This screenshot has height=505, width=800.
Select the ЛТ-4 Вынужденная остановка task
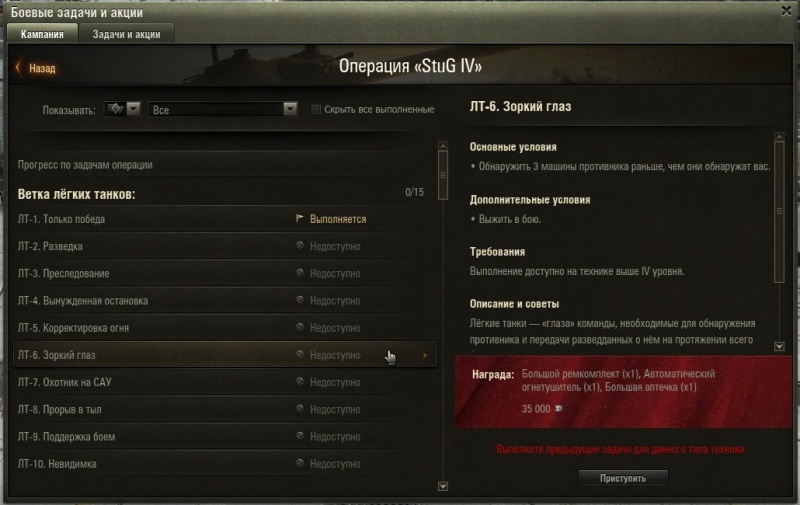tap(224, 300)
